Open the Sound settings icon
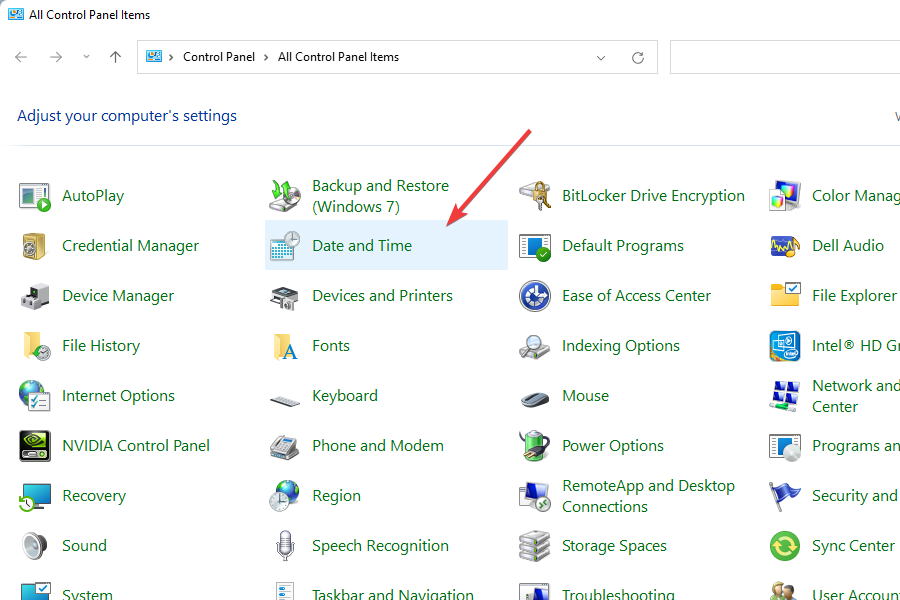 (x=84, y=546)
